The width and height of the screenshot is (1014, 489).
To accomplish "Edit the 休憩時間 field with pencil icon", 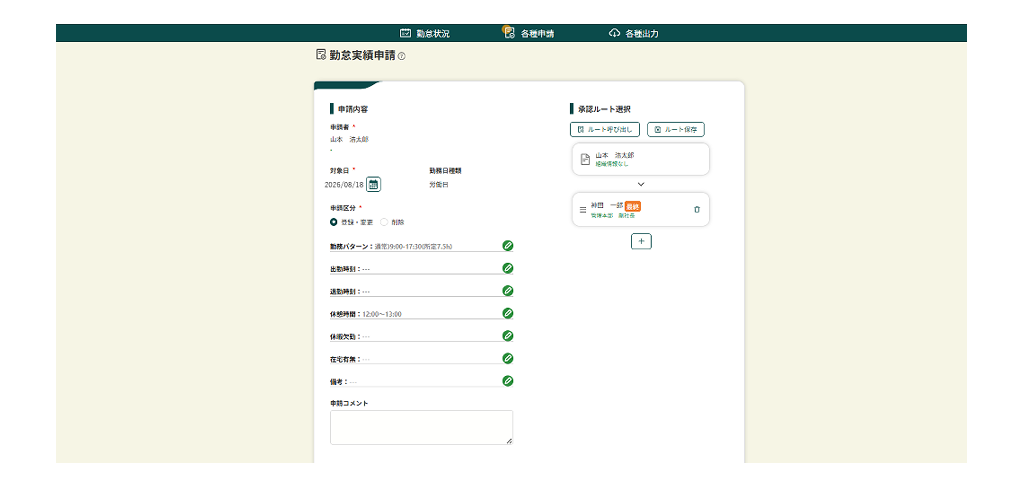I will 508,313.
